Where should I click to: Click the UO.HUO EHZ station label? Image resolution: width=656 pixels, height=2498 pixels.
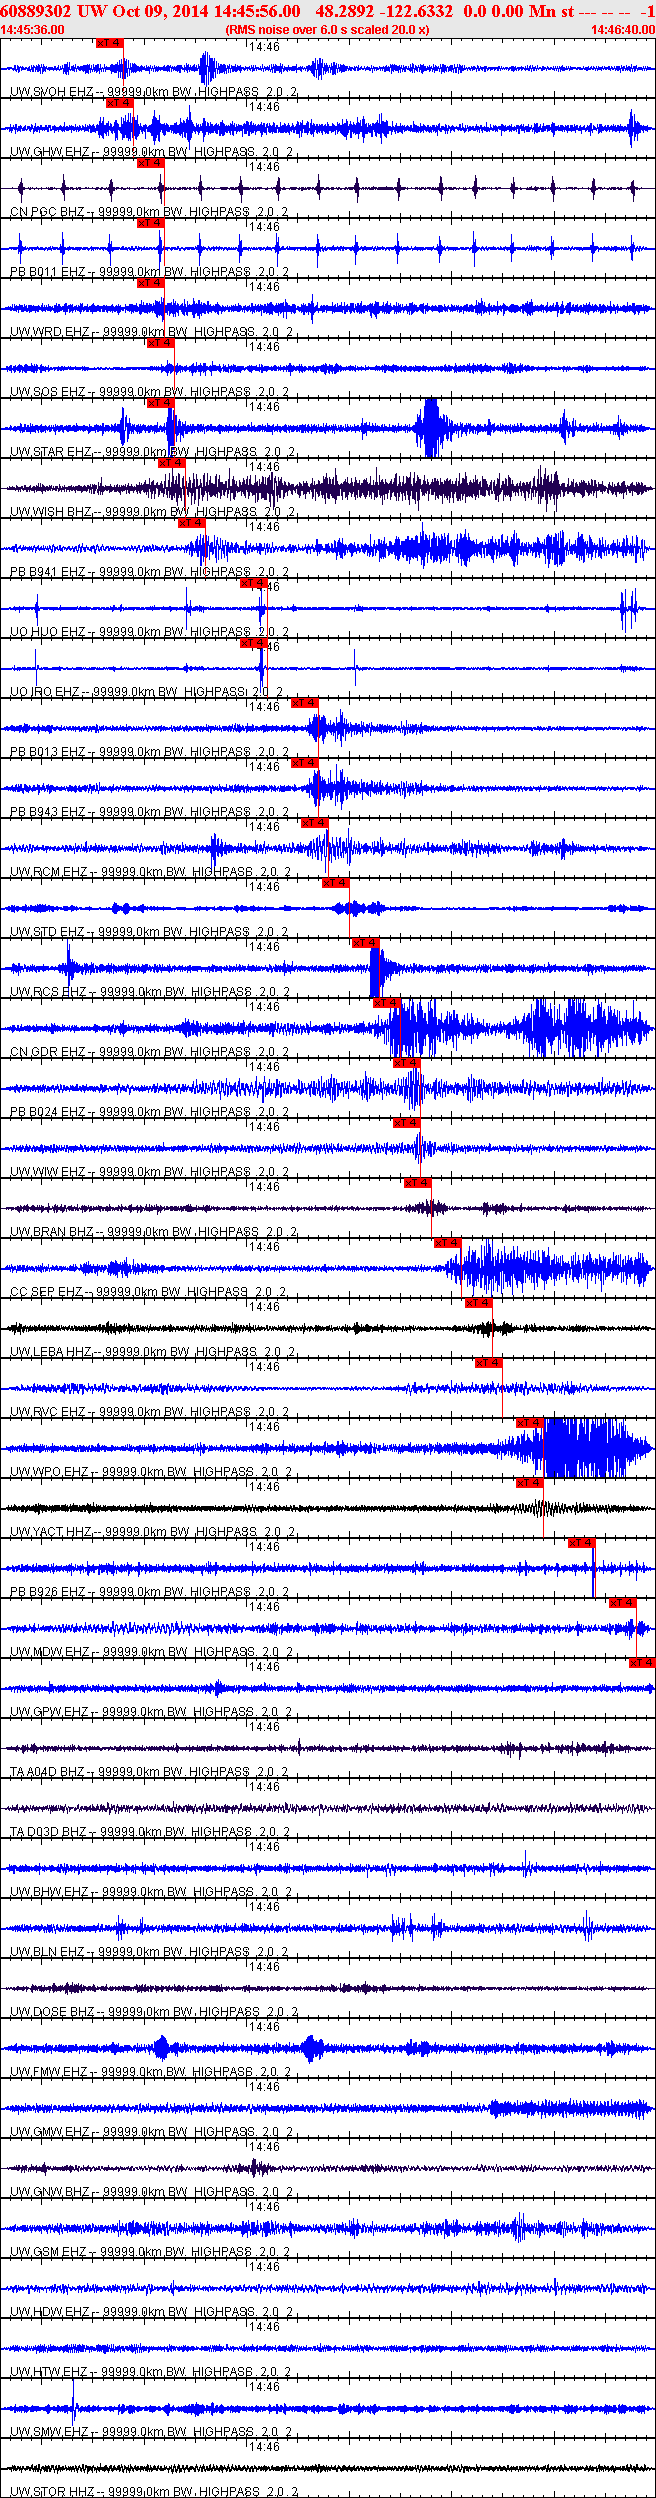pyautogui.click(x=48, y=632)
